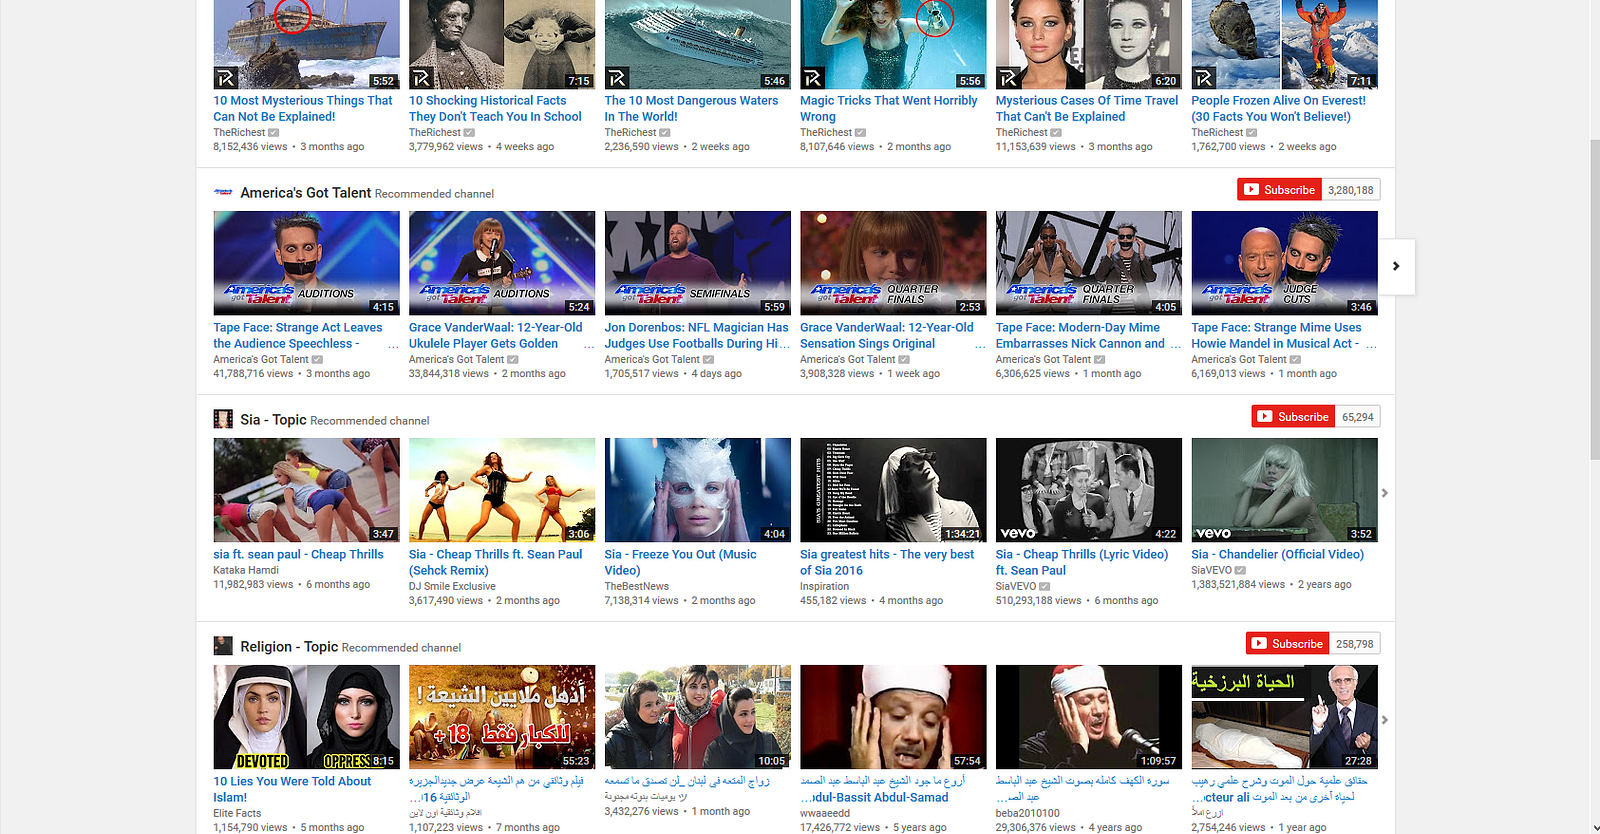Open 'Sia greatest hits' video title
Image resolution: width=1600 pixels, height=834 pixels.
coord(887,562)
